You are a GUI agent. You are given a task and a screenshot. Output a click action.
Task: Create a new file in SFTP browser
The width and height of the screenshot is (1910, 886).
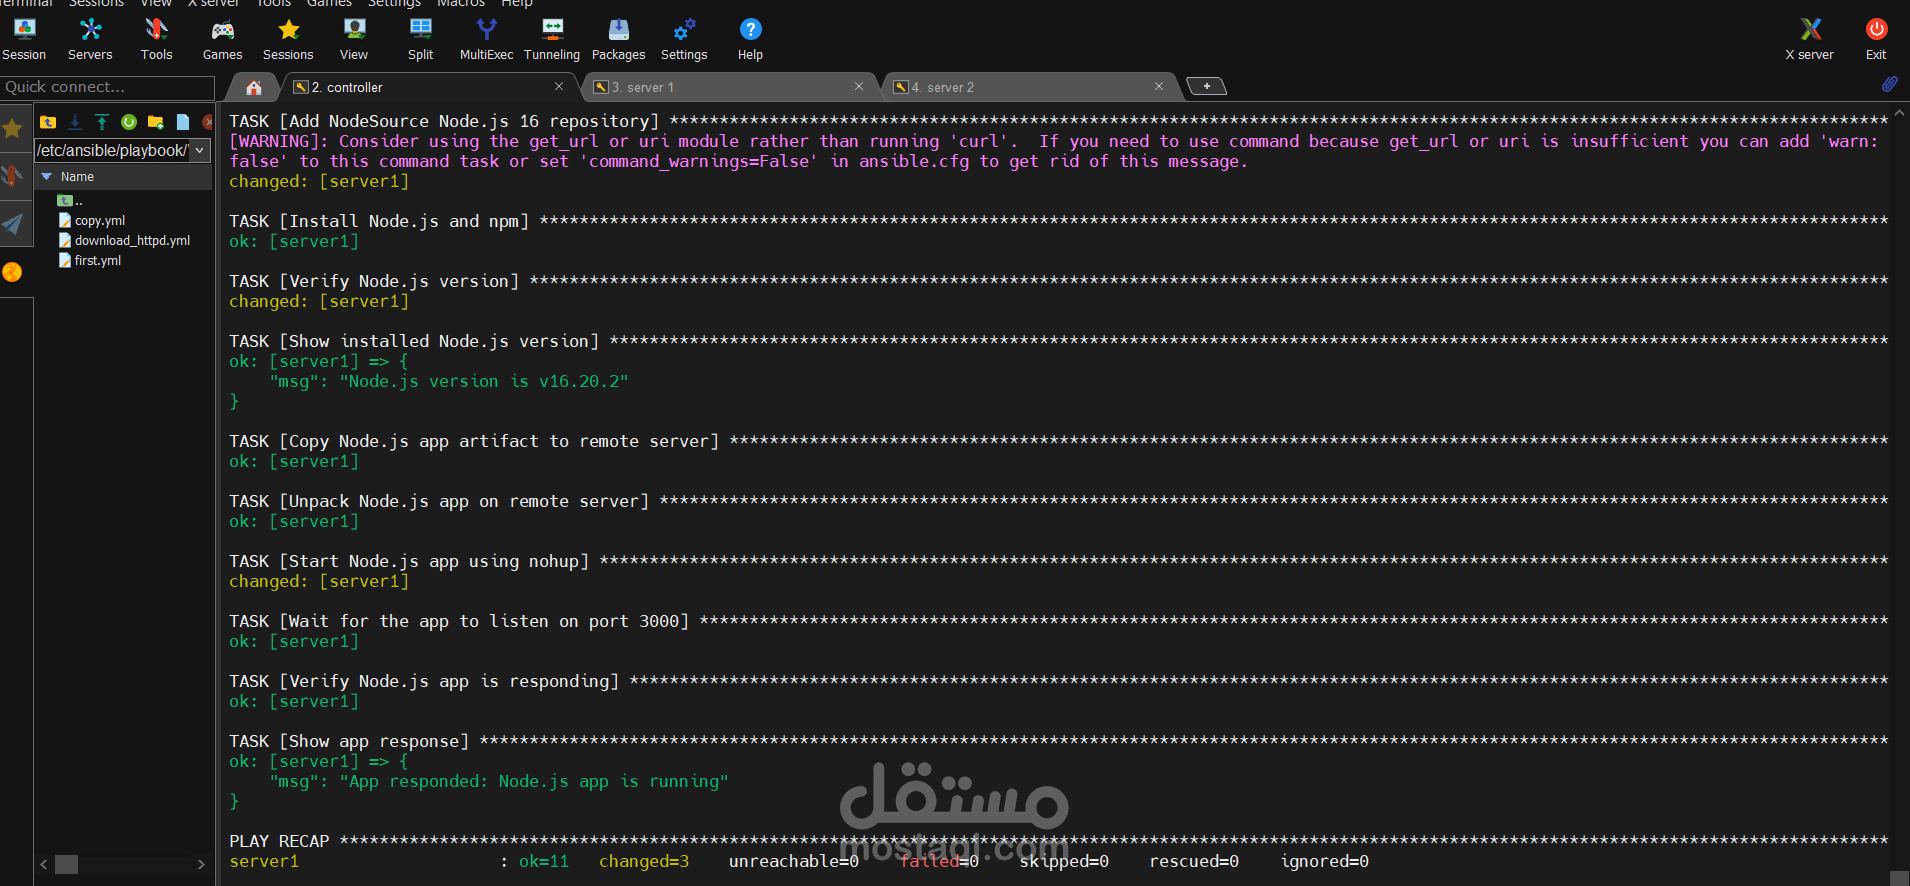click(x=183, y=122)
